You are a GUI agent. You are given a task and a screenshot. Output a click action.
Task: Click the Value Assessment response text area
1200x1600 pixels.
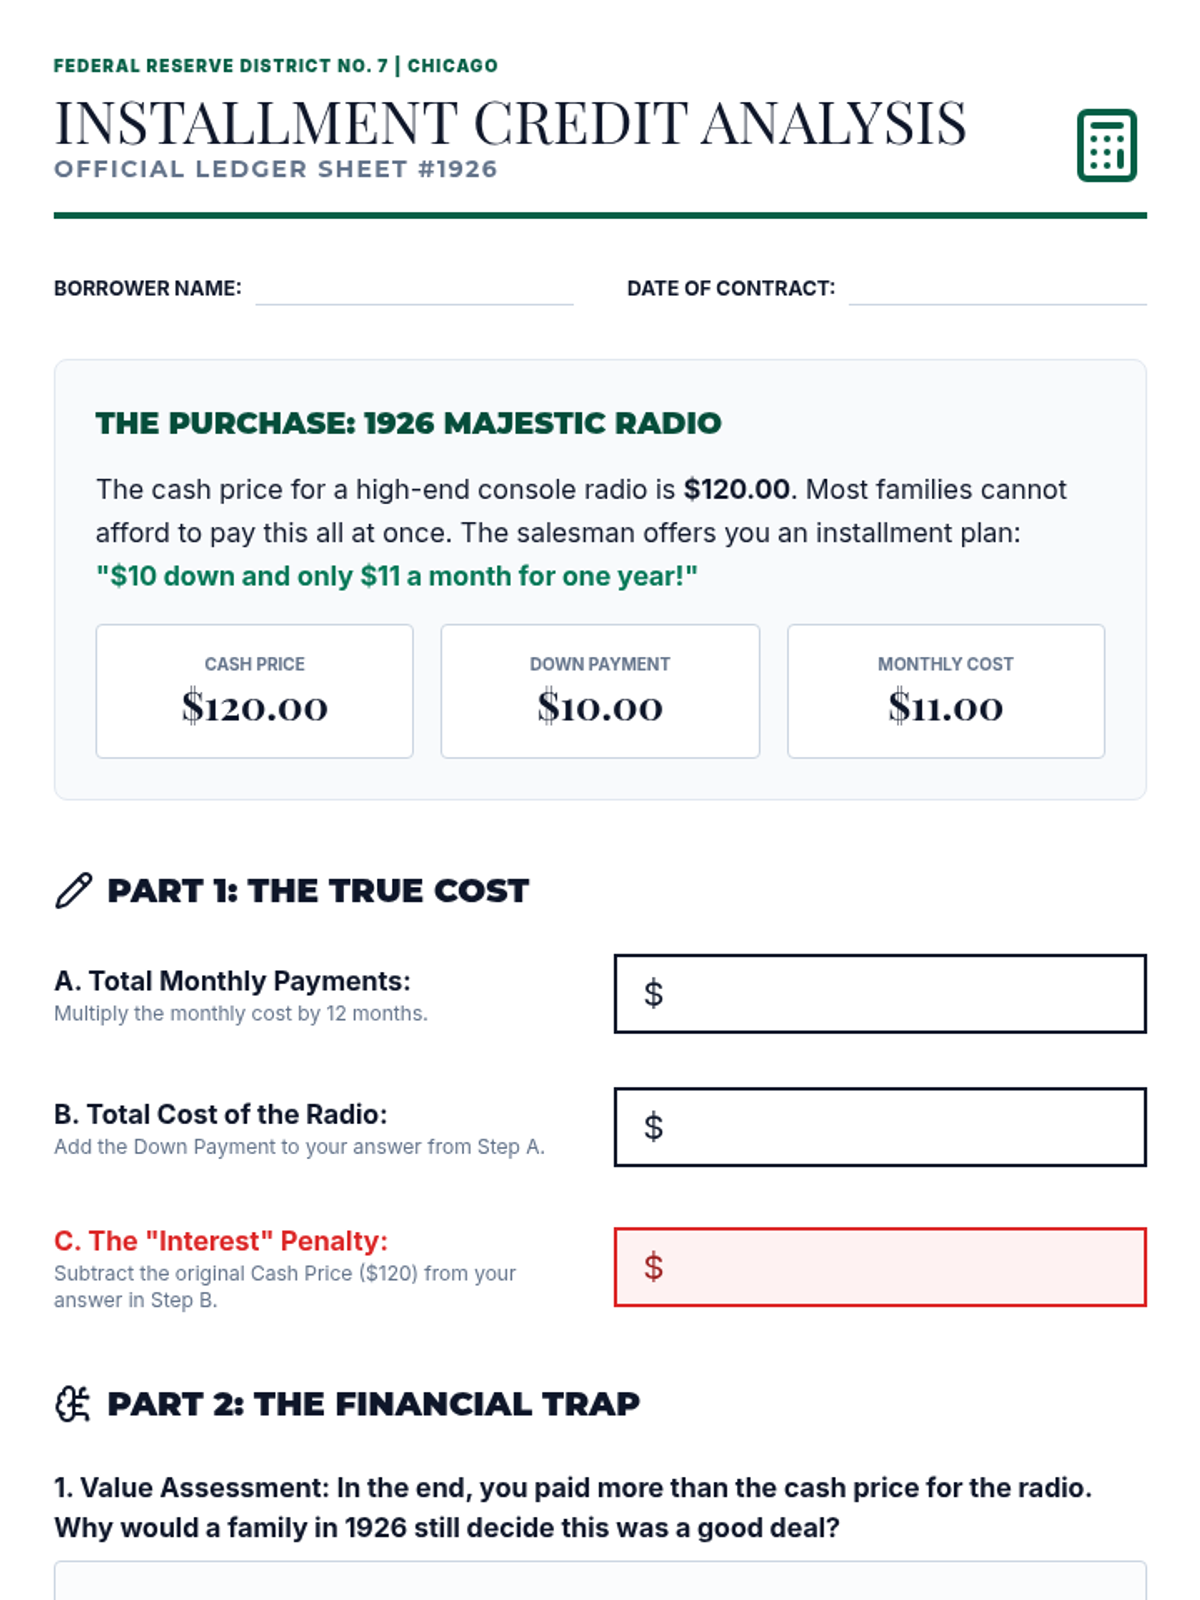click(x=600, y=1581)
